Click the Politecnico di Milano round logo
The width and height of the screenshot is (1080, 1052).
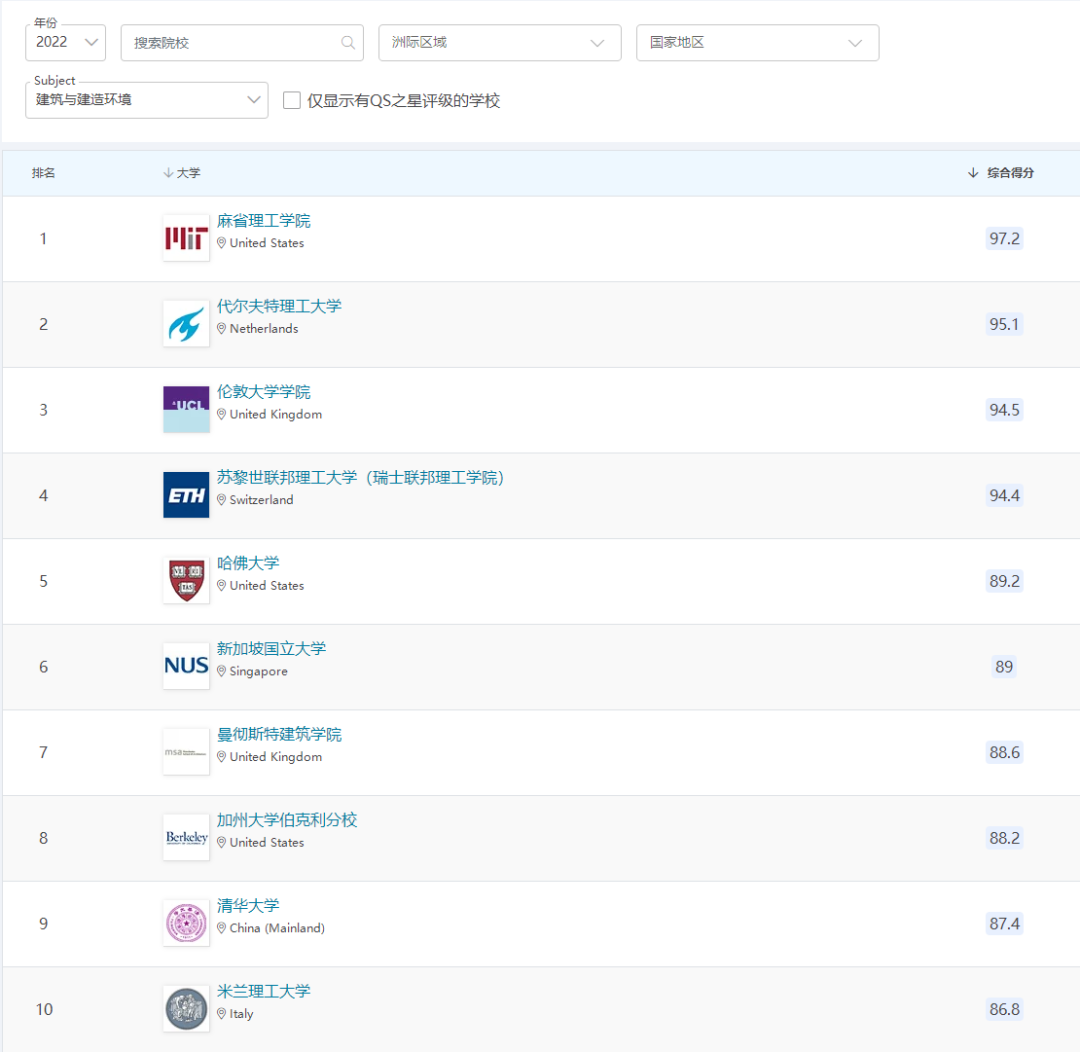(186, 1009)
